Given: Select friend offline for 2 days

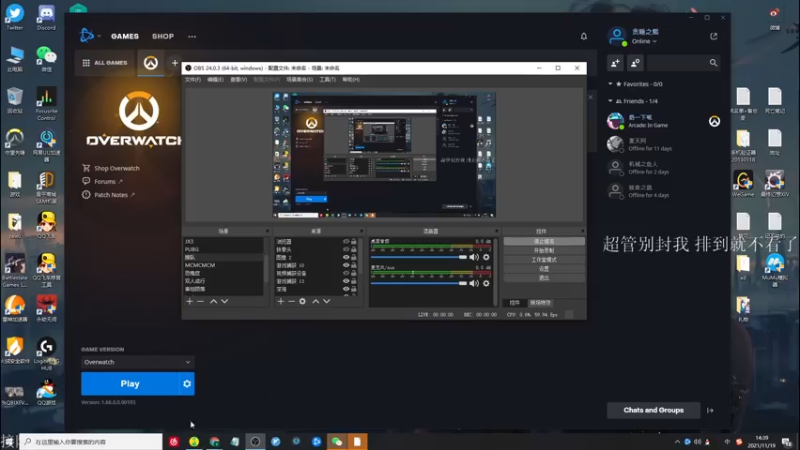Looking at the screenshot, I should click(x=663, y=168).
